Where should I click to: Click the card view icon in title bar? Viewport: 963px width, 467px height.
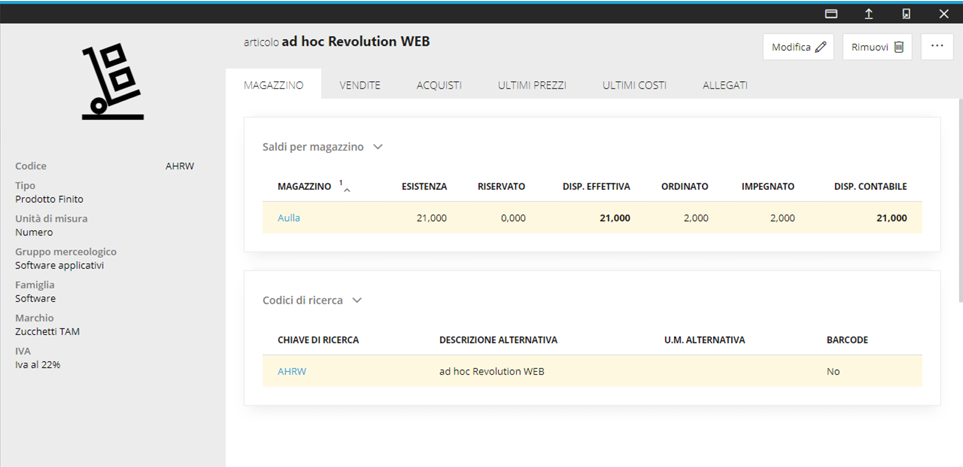831,14
